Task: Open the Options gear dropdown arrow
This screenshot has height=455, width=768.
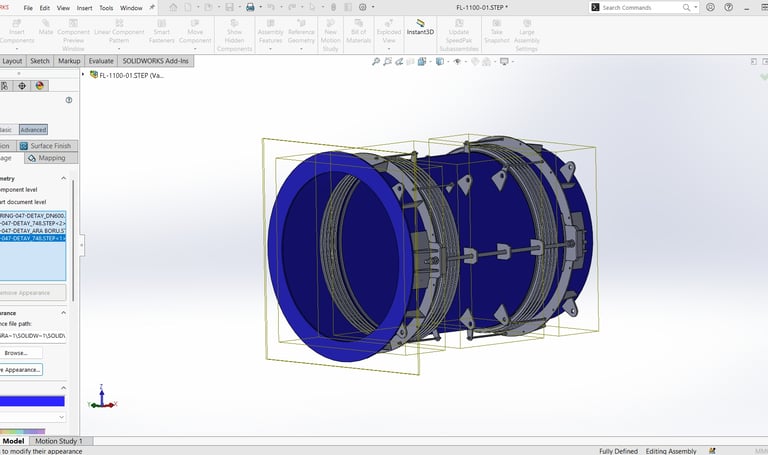Action: (x=373, y=7)
